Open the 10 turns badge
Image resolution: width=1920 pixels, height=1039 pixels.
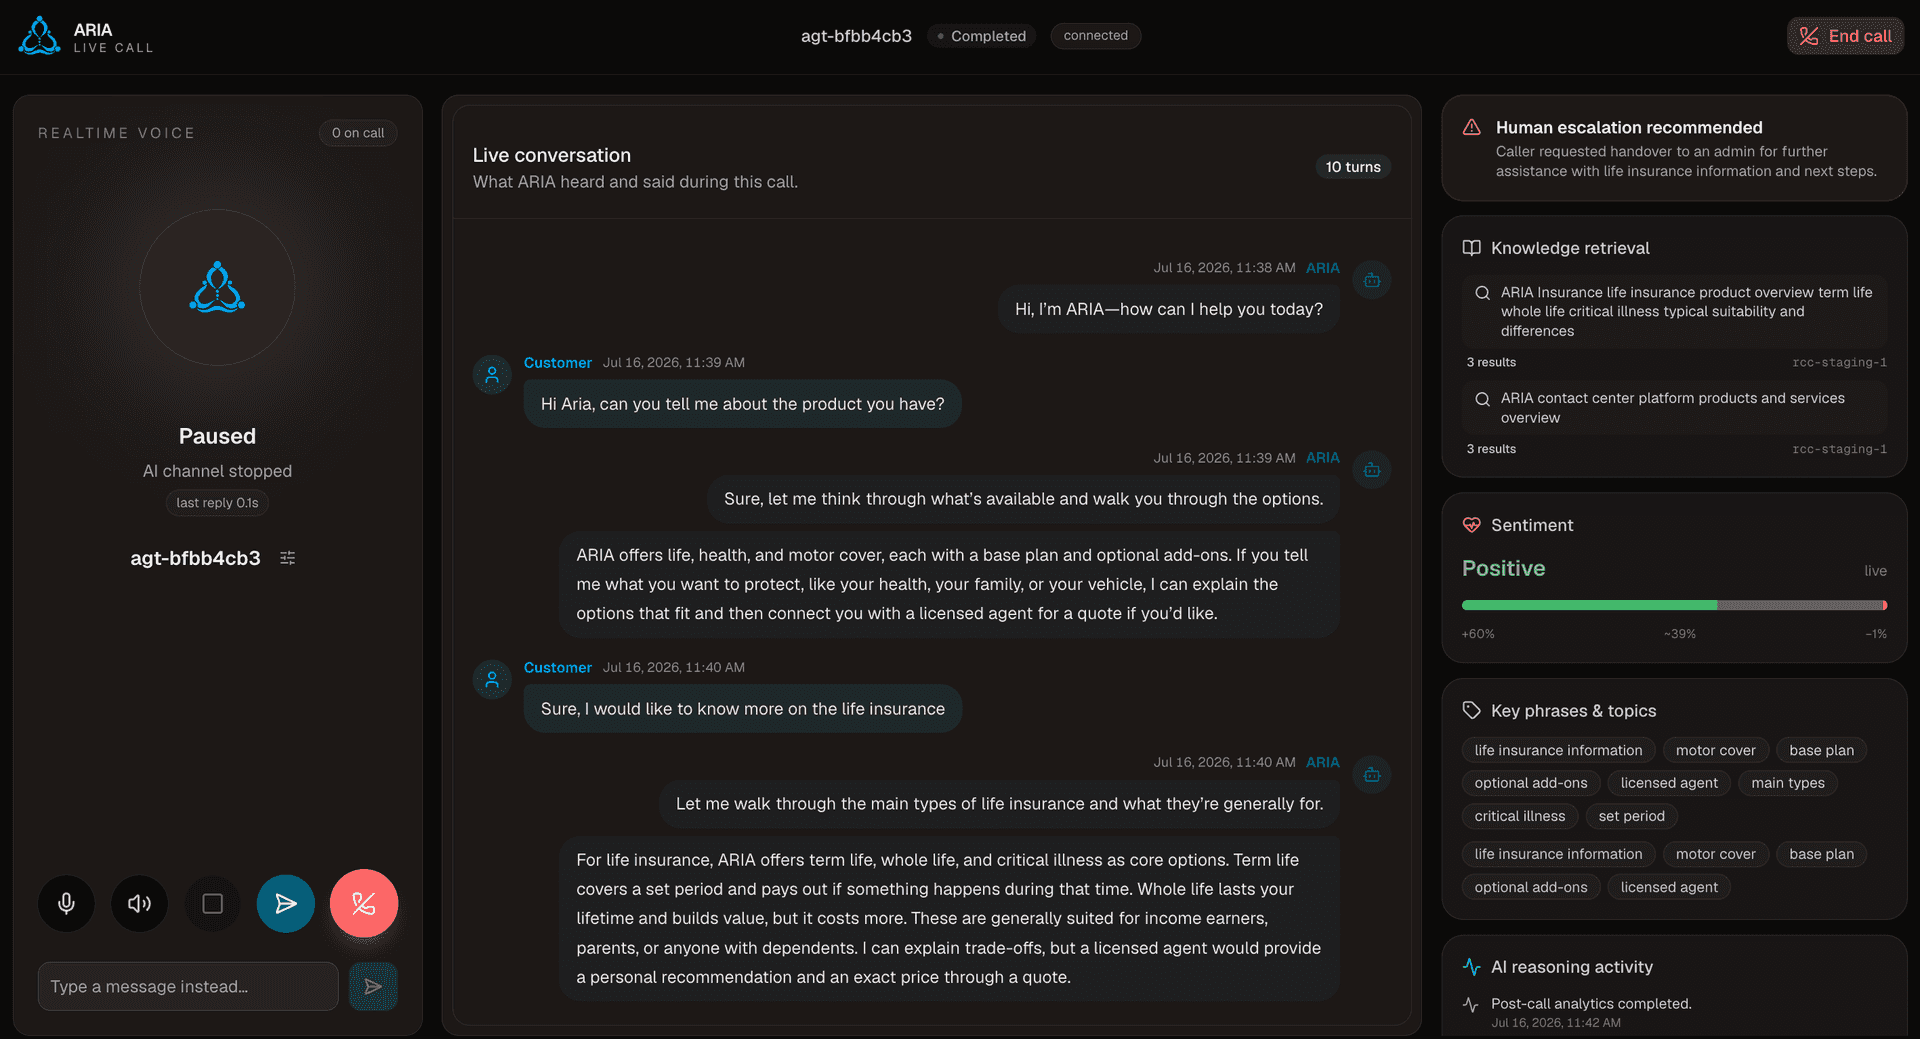click(1353, 167)
